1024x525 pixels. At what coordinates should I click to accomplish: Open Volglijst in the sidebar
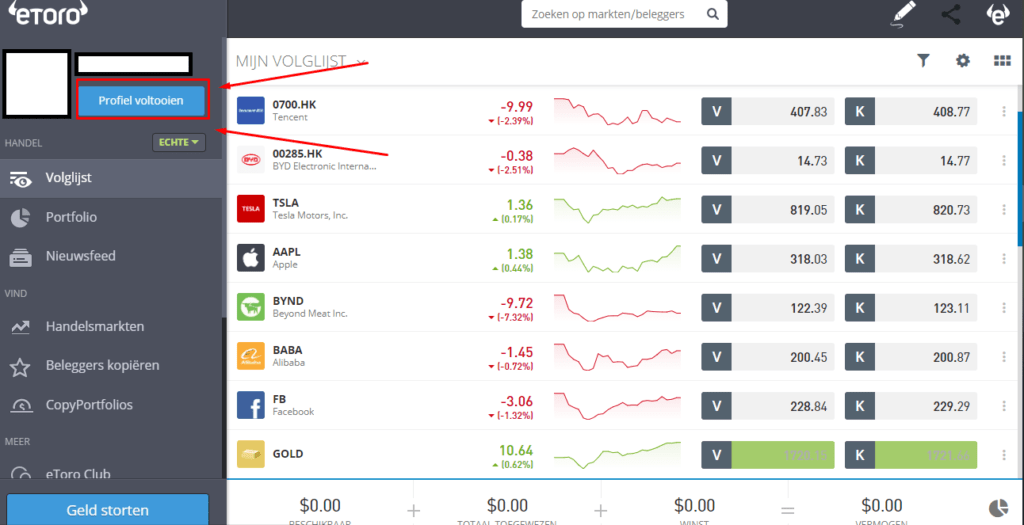click(111, 178)
